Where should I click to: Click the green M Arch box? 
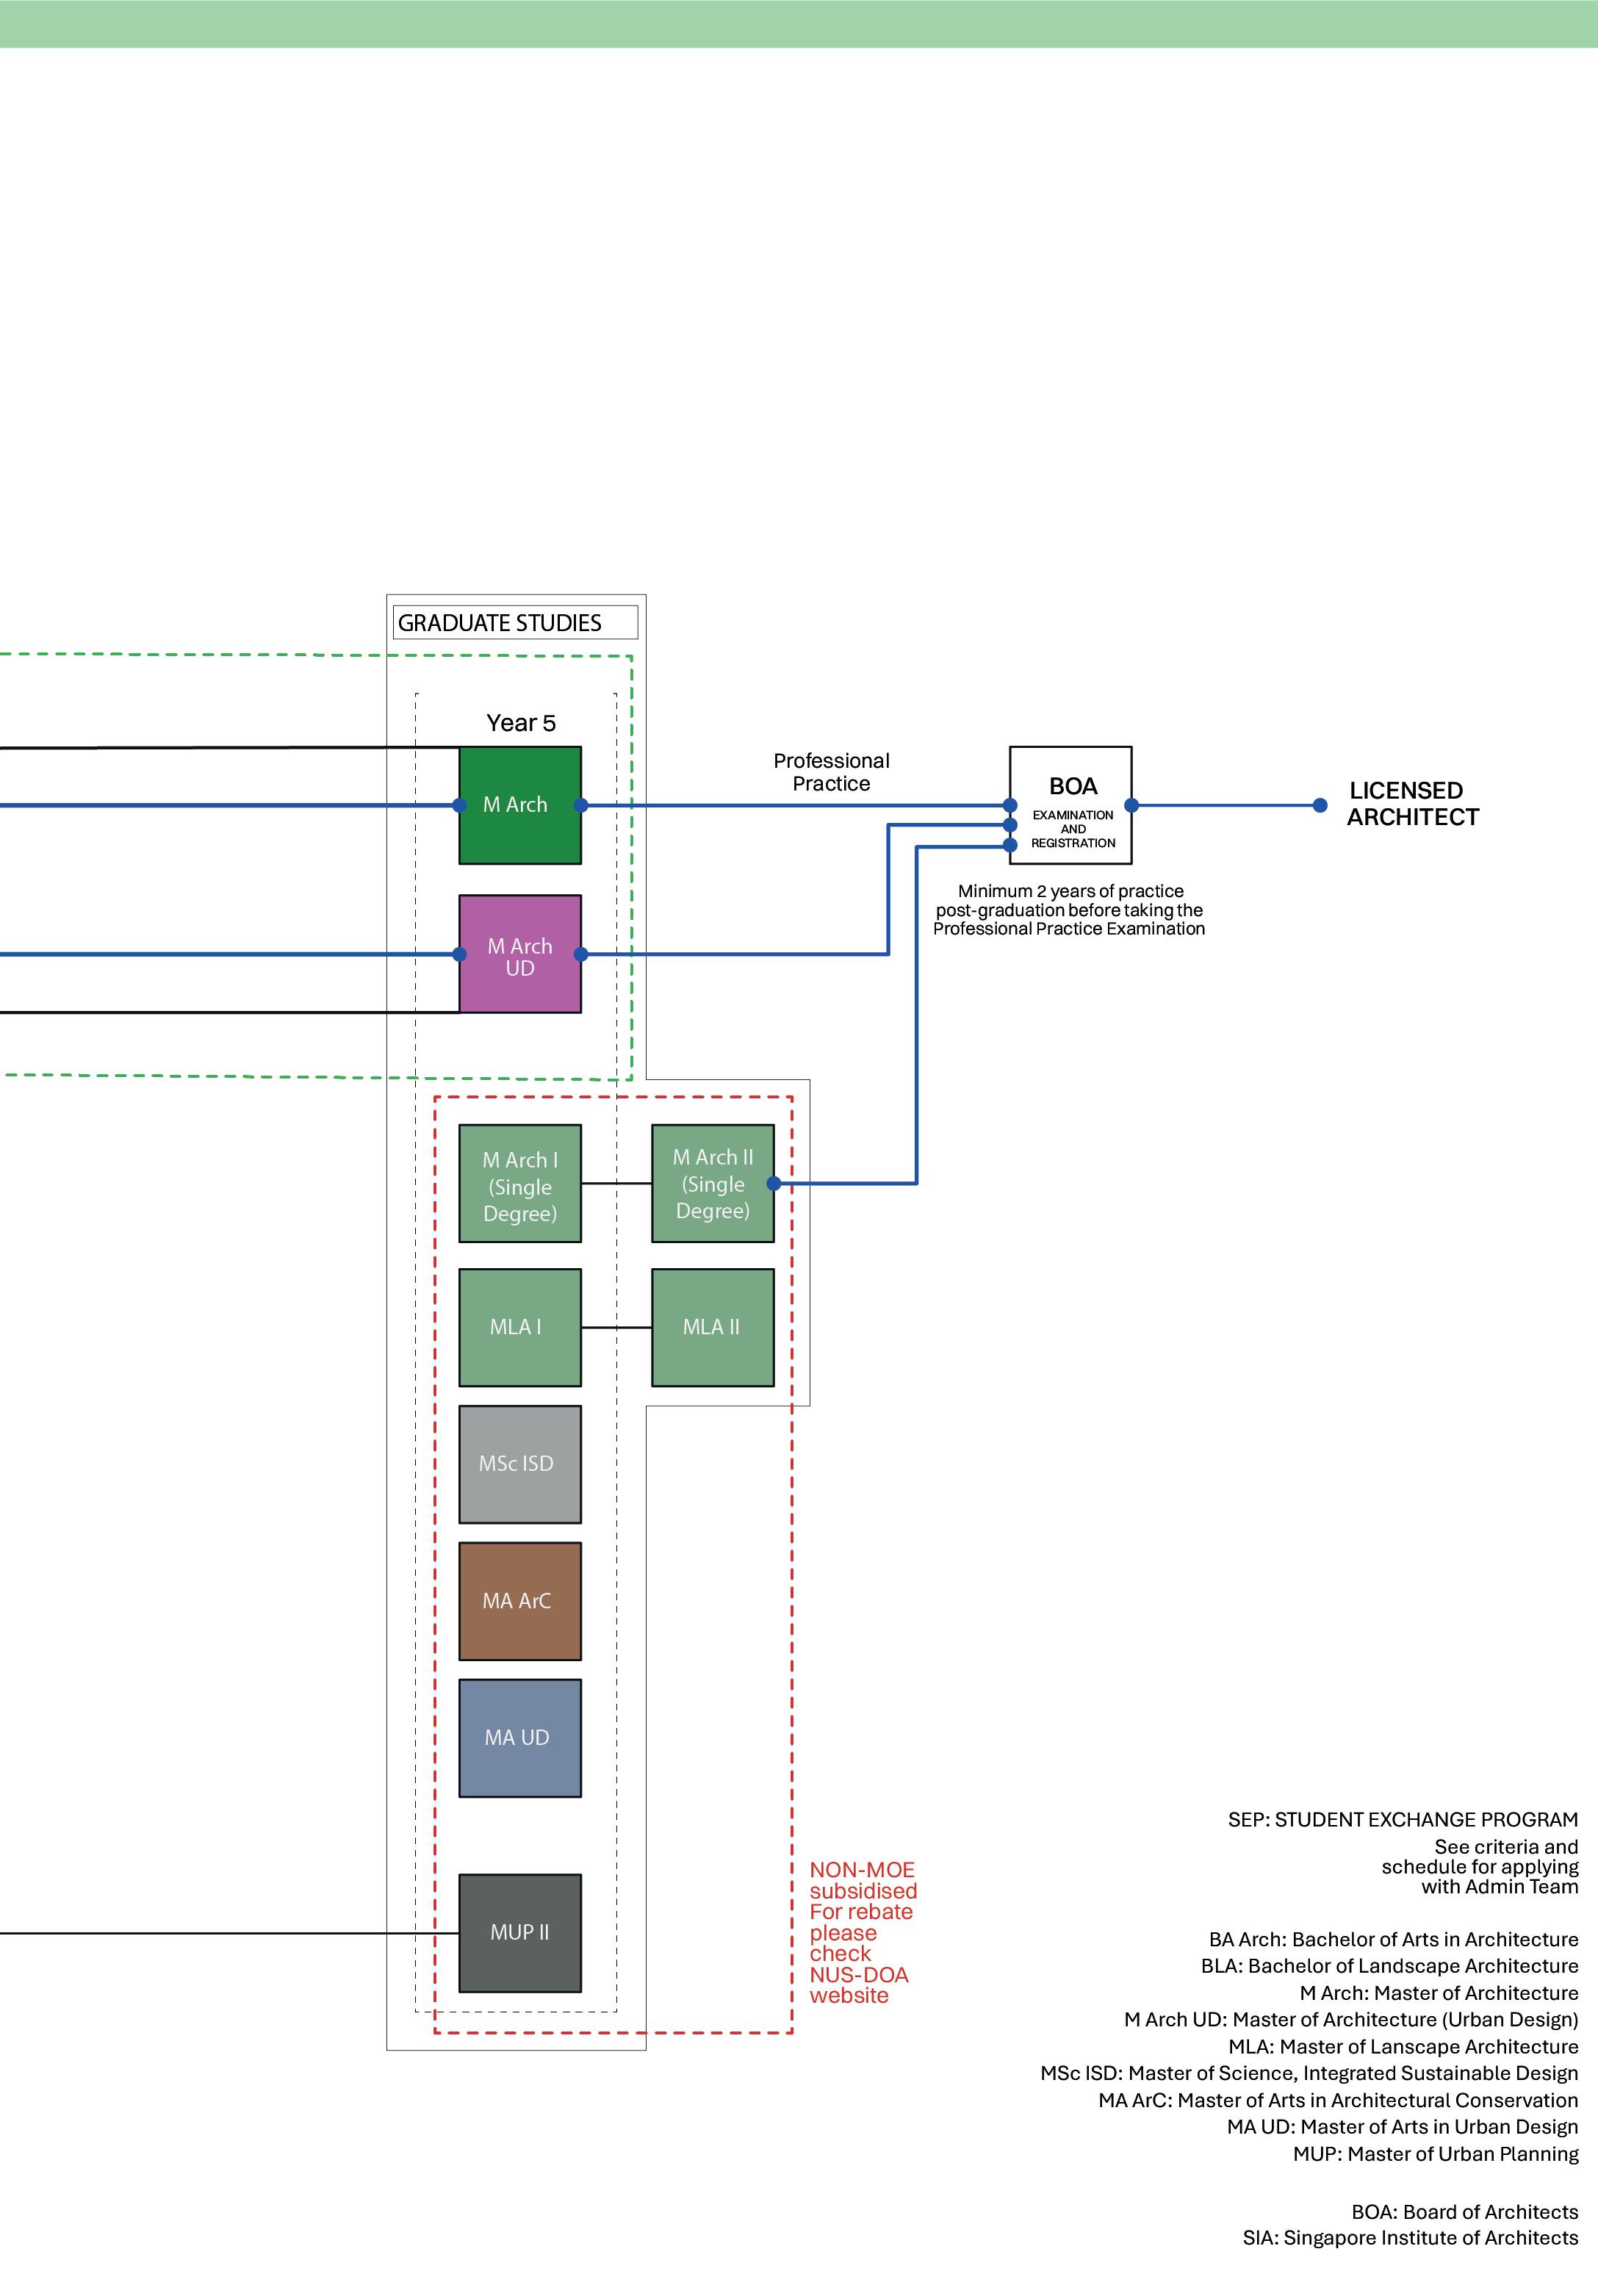click(519, 805)
